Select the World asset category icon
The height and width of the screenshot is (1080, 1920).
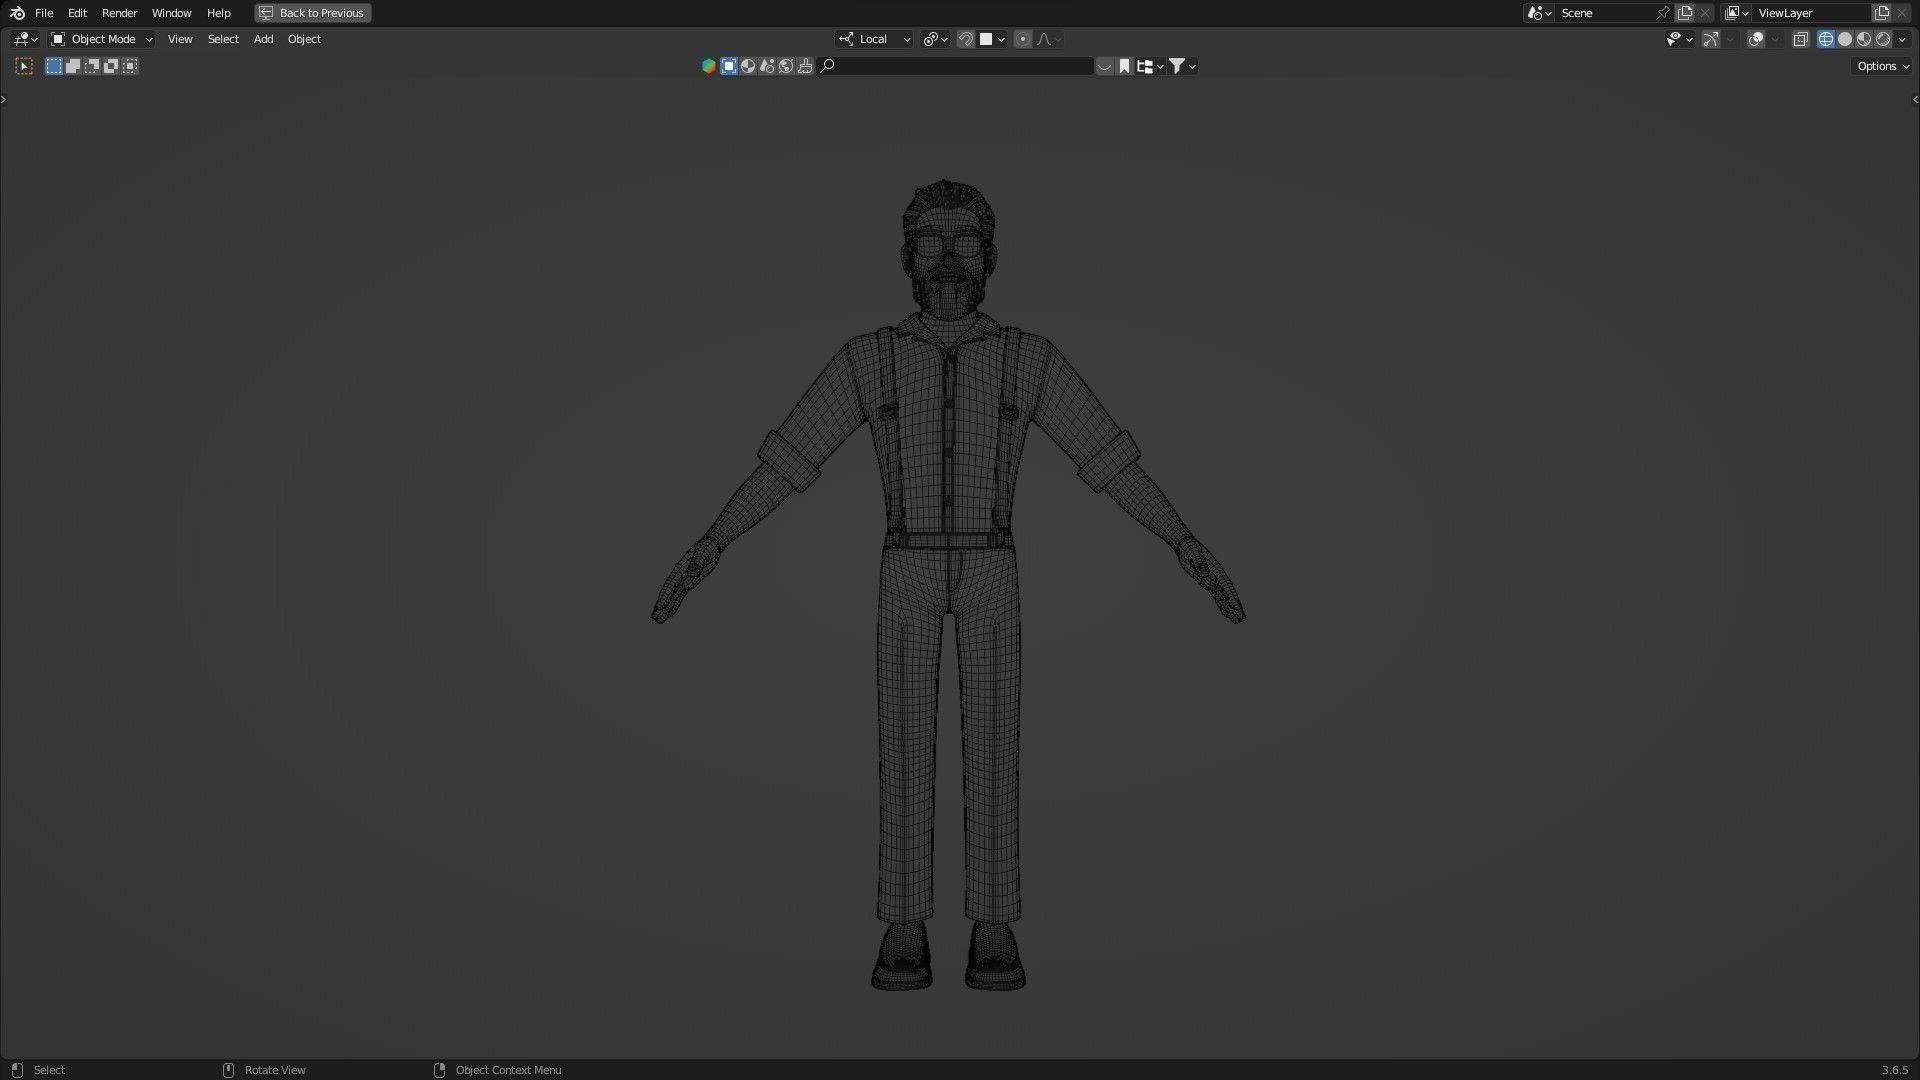[x=786, y=66]
